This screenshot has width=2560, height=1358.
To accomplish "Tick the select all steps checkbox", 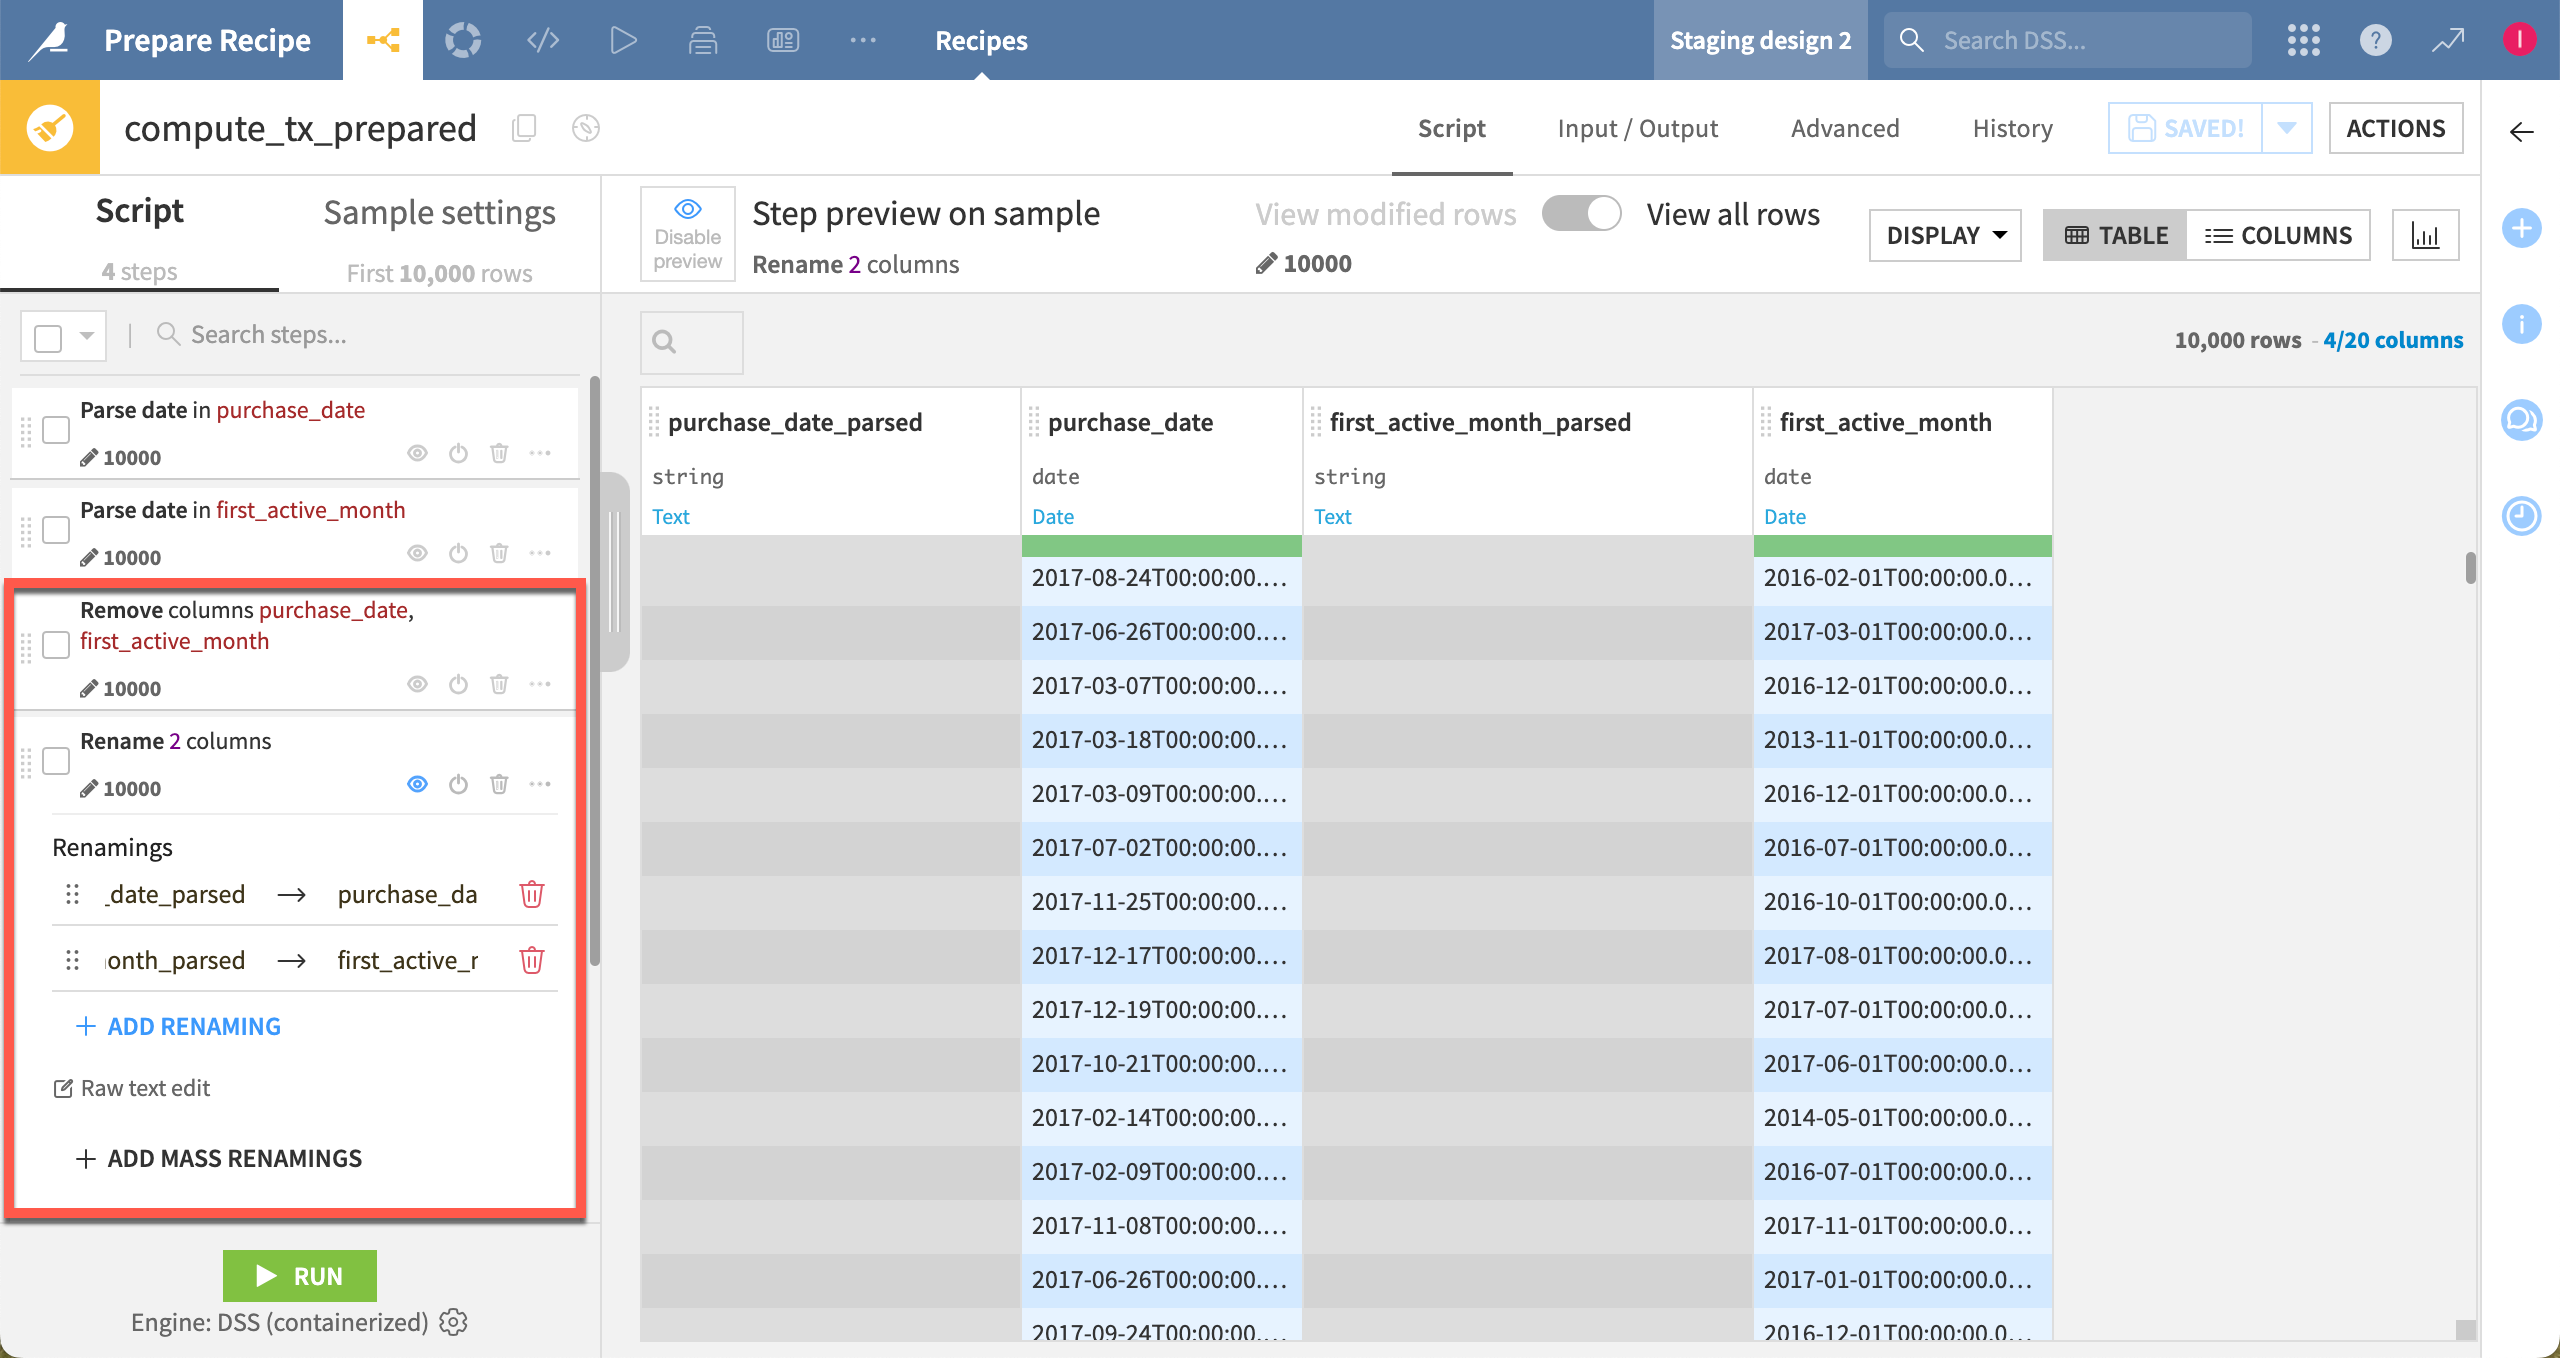I will pyautogui.click(x=48, y=337).
